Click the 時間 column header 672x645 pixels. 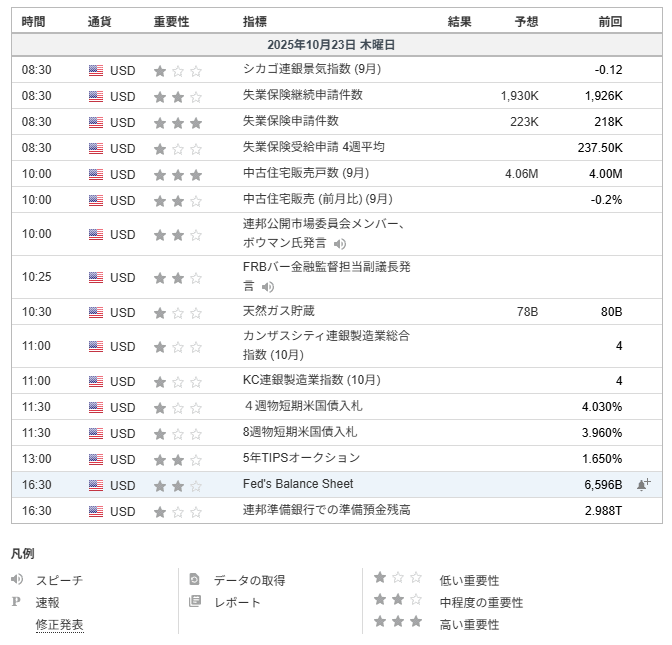coord(33,21)
